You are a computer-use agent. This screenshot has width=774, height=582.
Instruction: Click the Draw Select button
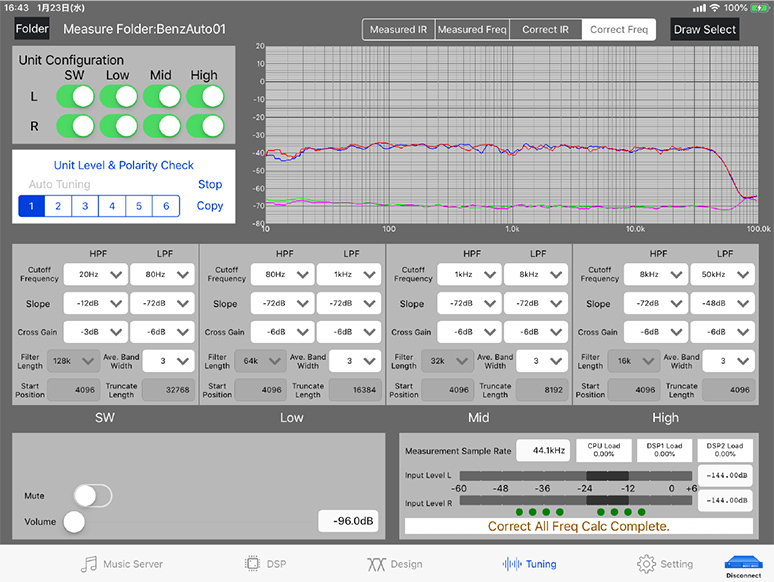704,29
